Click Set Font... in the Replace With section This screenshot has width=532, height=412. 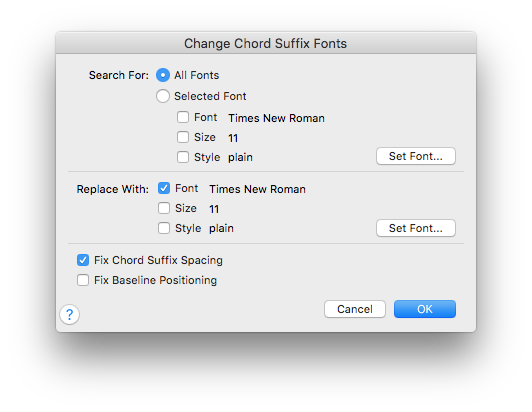(416, 228)
